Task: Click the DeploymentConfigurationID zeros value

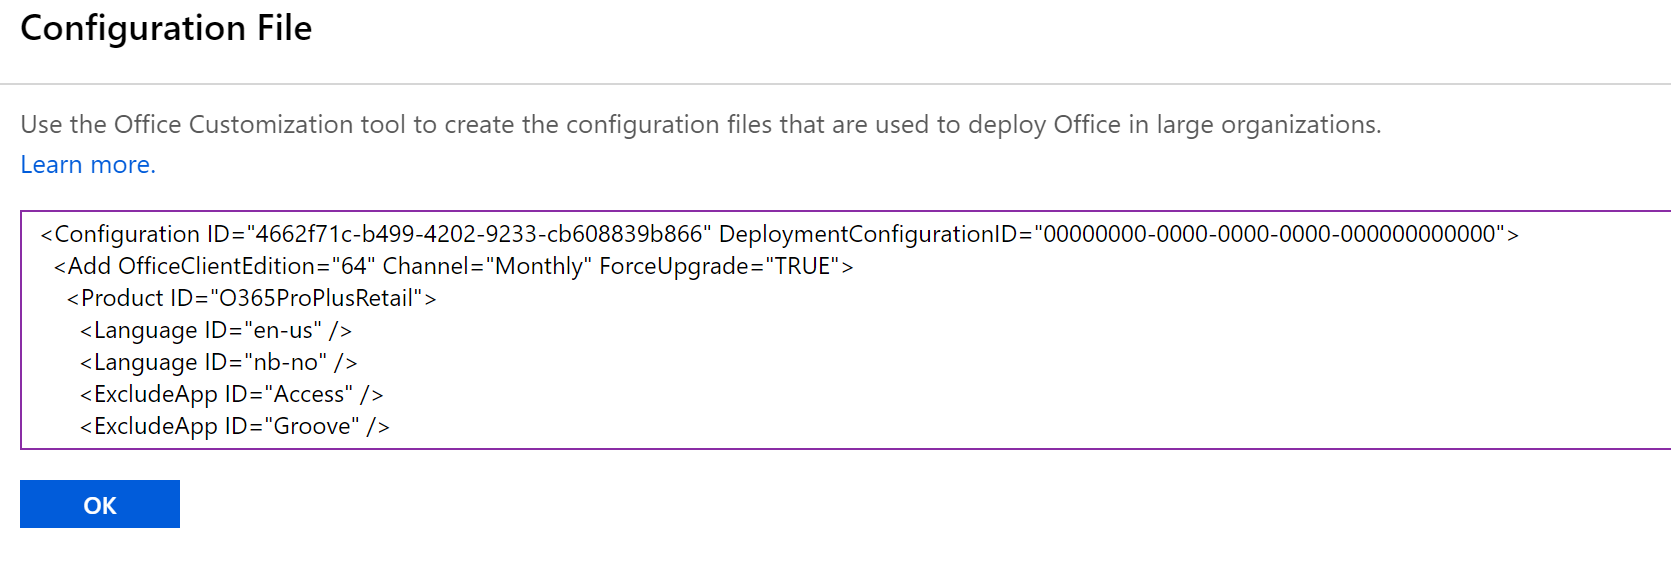Action: pos(1269,234)
